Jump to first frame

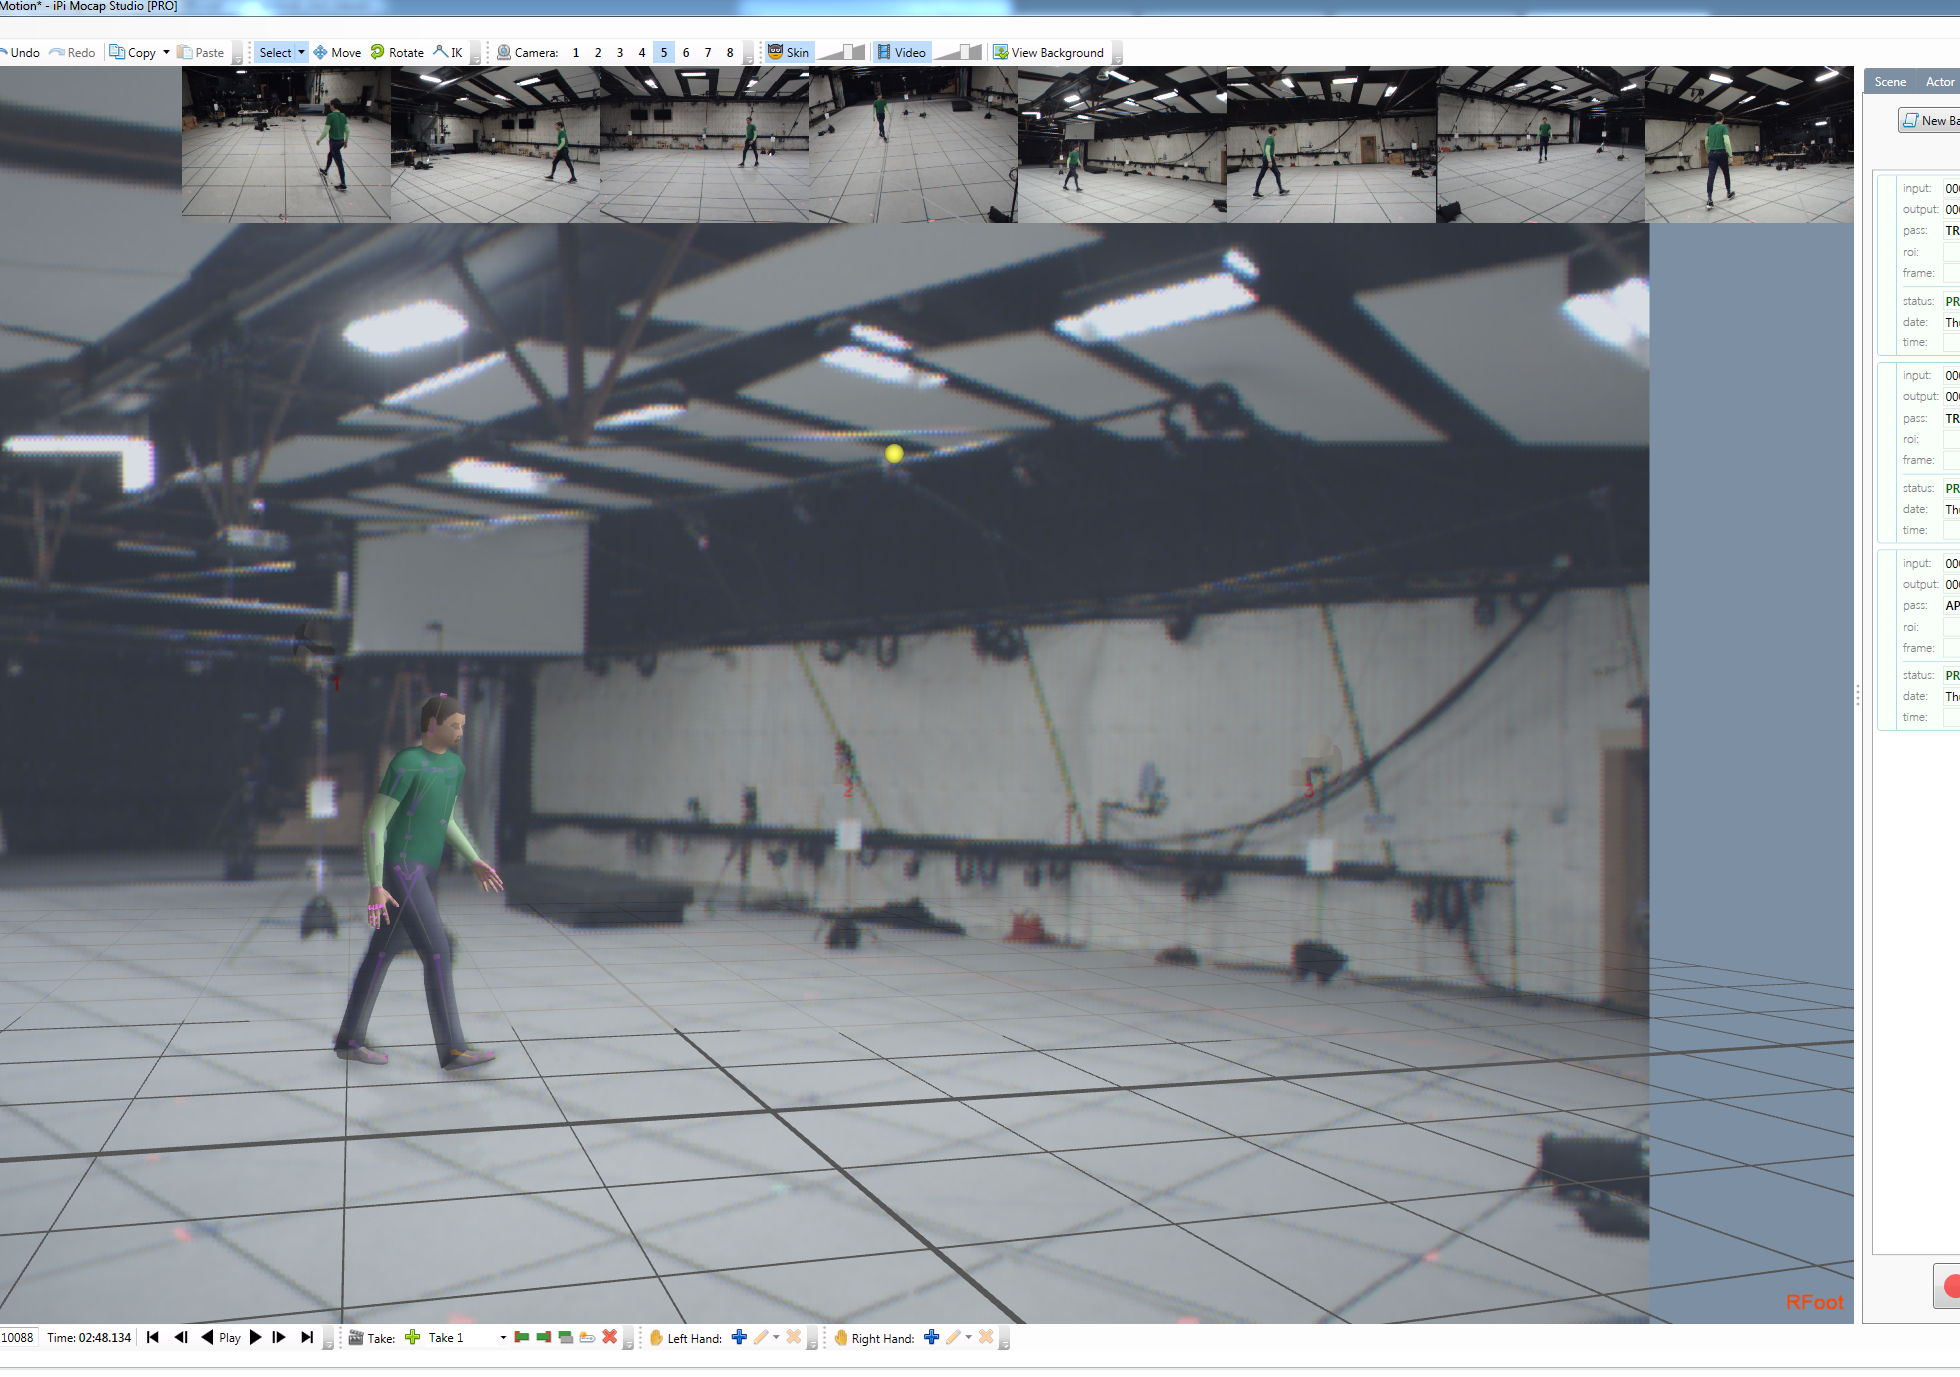[x=153, y=1338]
